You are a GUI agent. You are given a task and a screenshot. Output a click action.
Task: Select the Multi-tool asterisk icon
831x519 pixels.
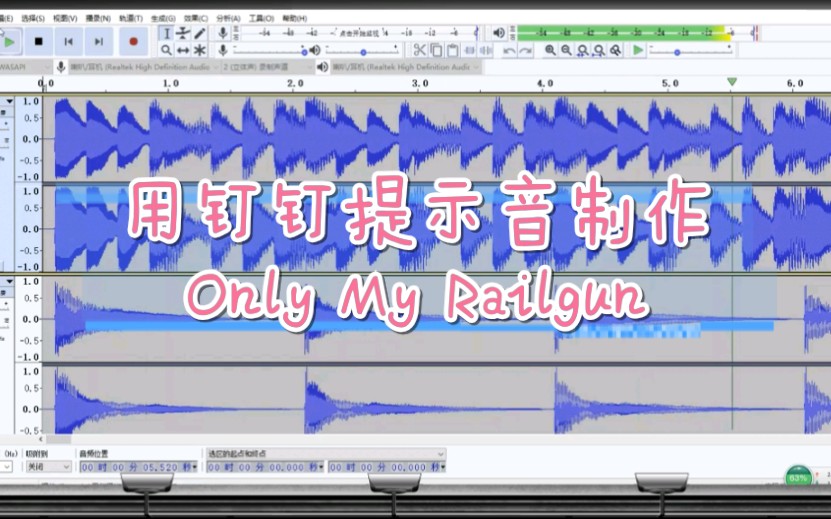tap(200, 50)
